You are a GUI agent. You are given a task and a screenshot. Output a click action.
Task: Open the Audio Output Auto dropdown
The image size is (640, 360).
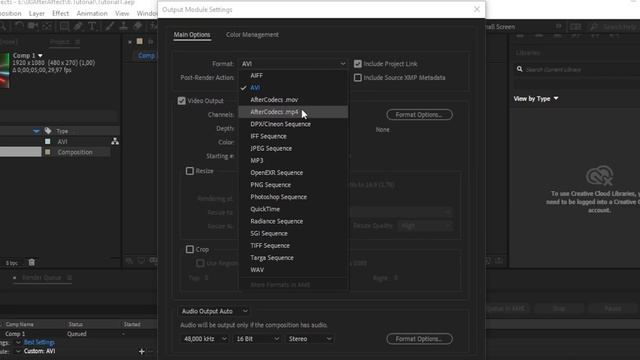(x=214, y=311)
